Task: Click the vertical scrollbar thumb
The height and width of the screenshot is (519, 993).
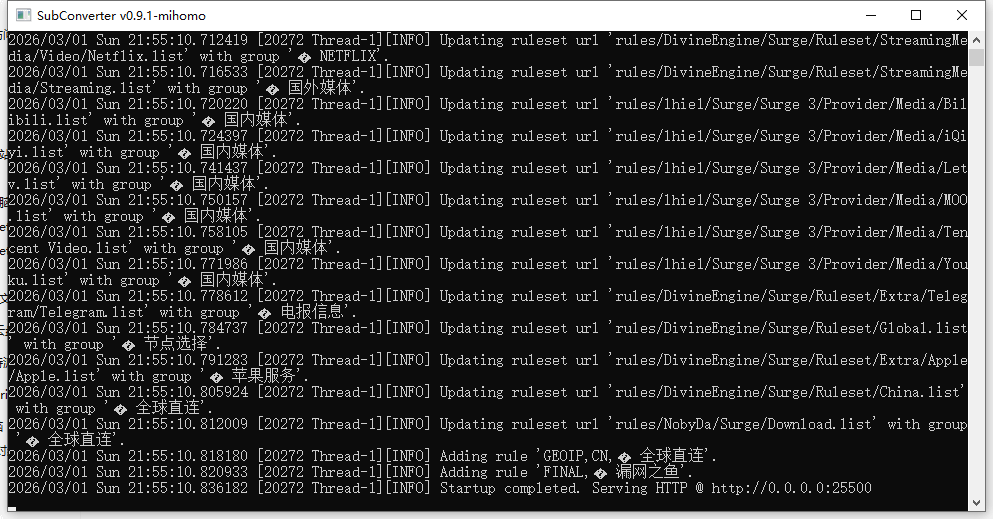Action: [x=977, y=57]
